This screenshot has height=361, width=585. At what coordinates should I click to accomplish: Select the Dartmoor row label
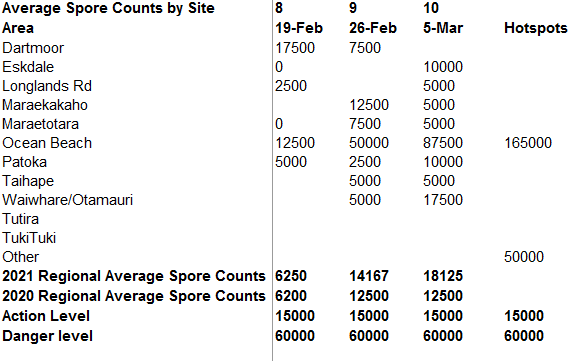click(x=33, y=48)
